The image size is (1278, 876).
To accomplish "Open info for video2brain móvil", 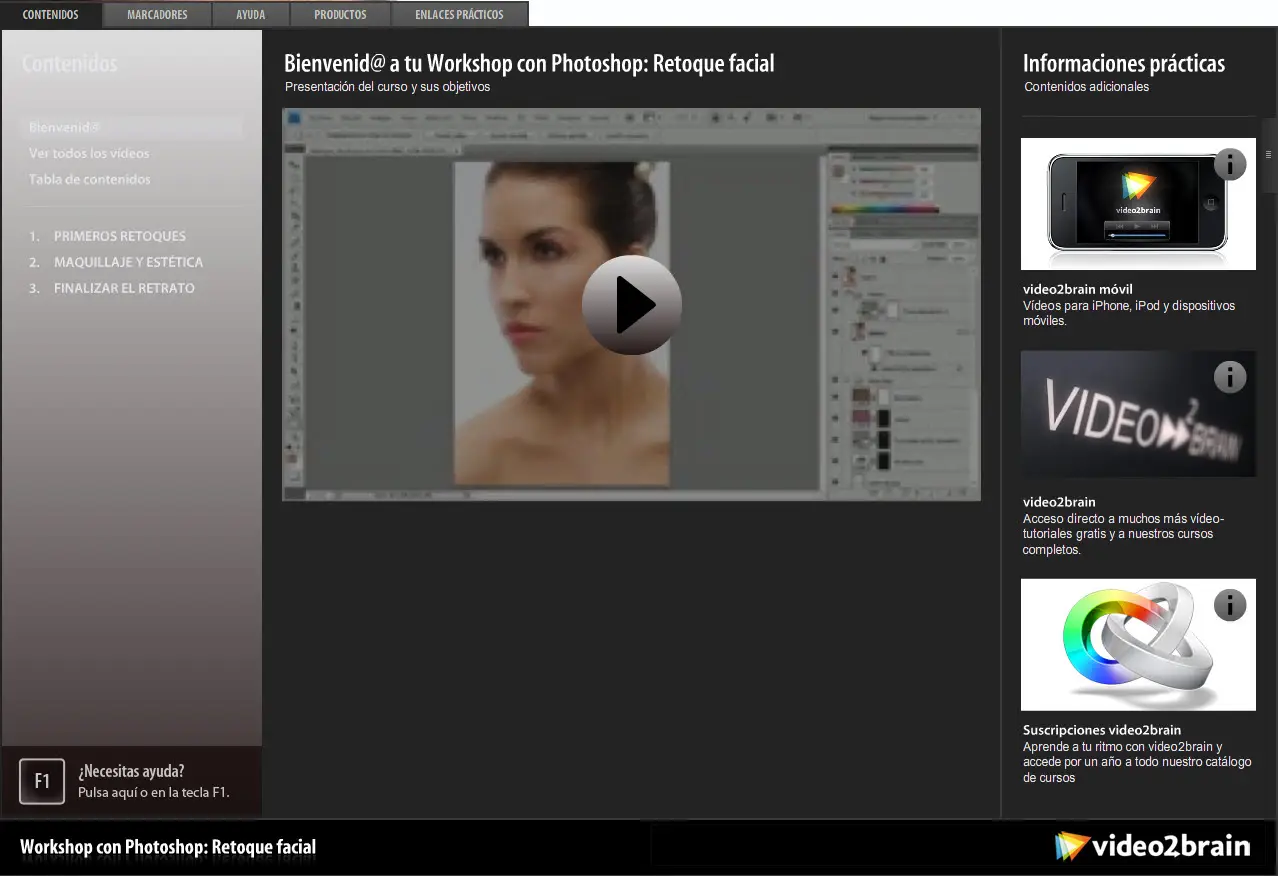I will pyautogui.click(x=1230, y=164).
